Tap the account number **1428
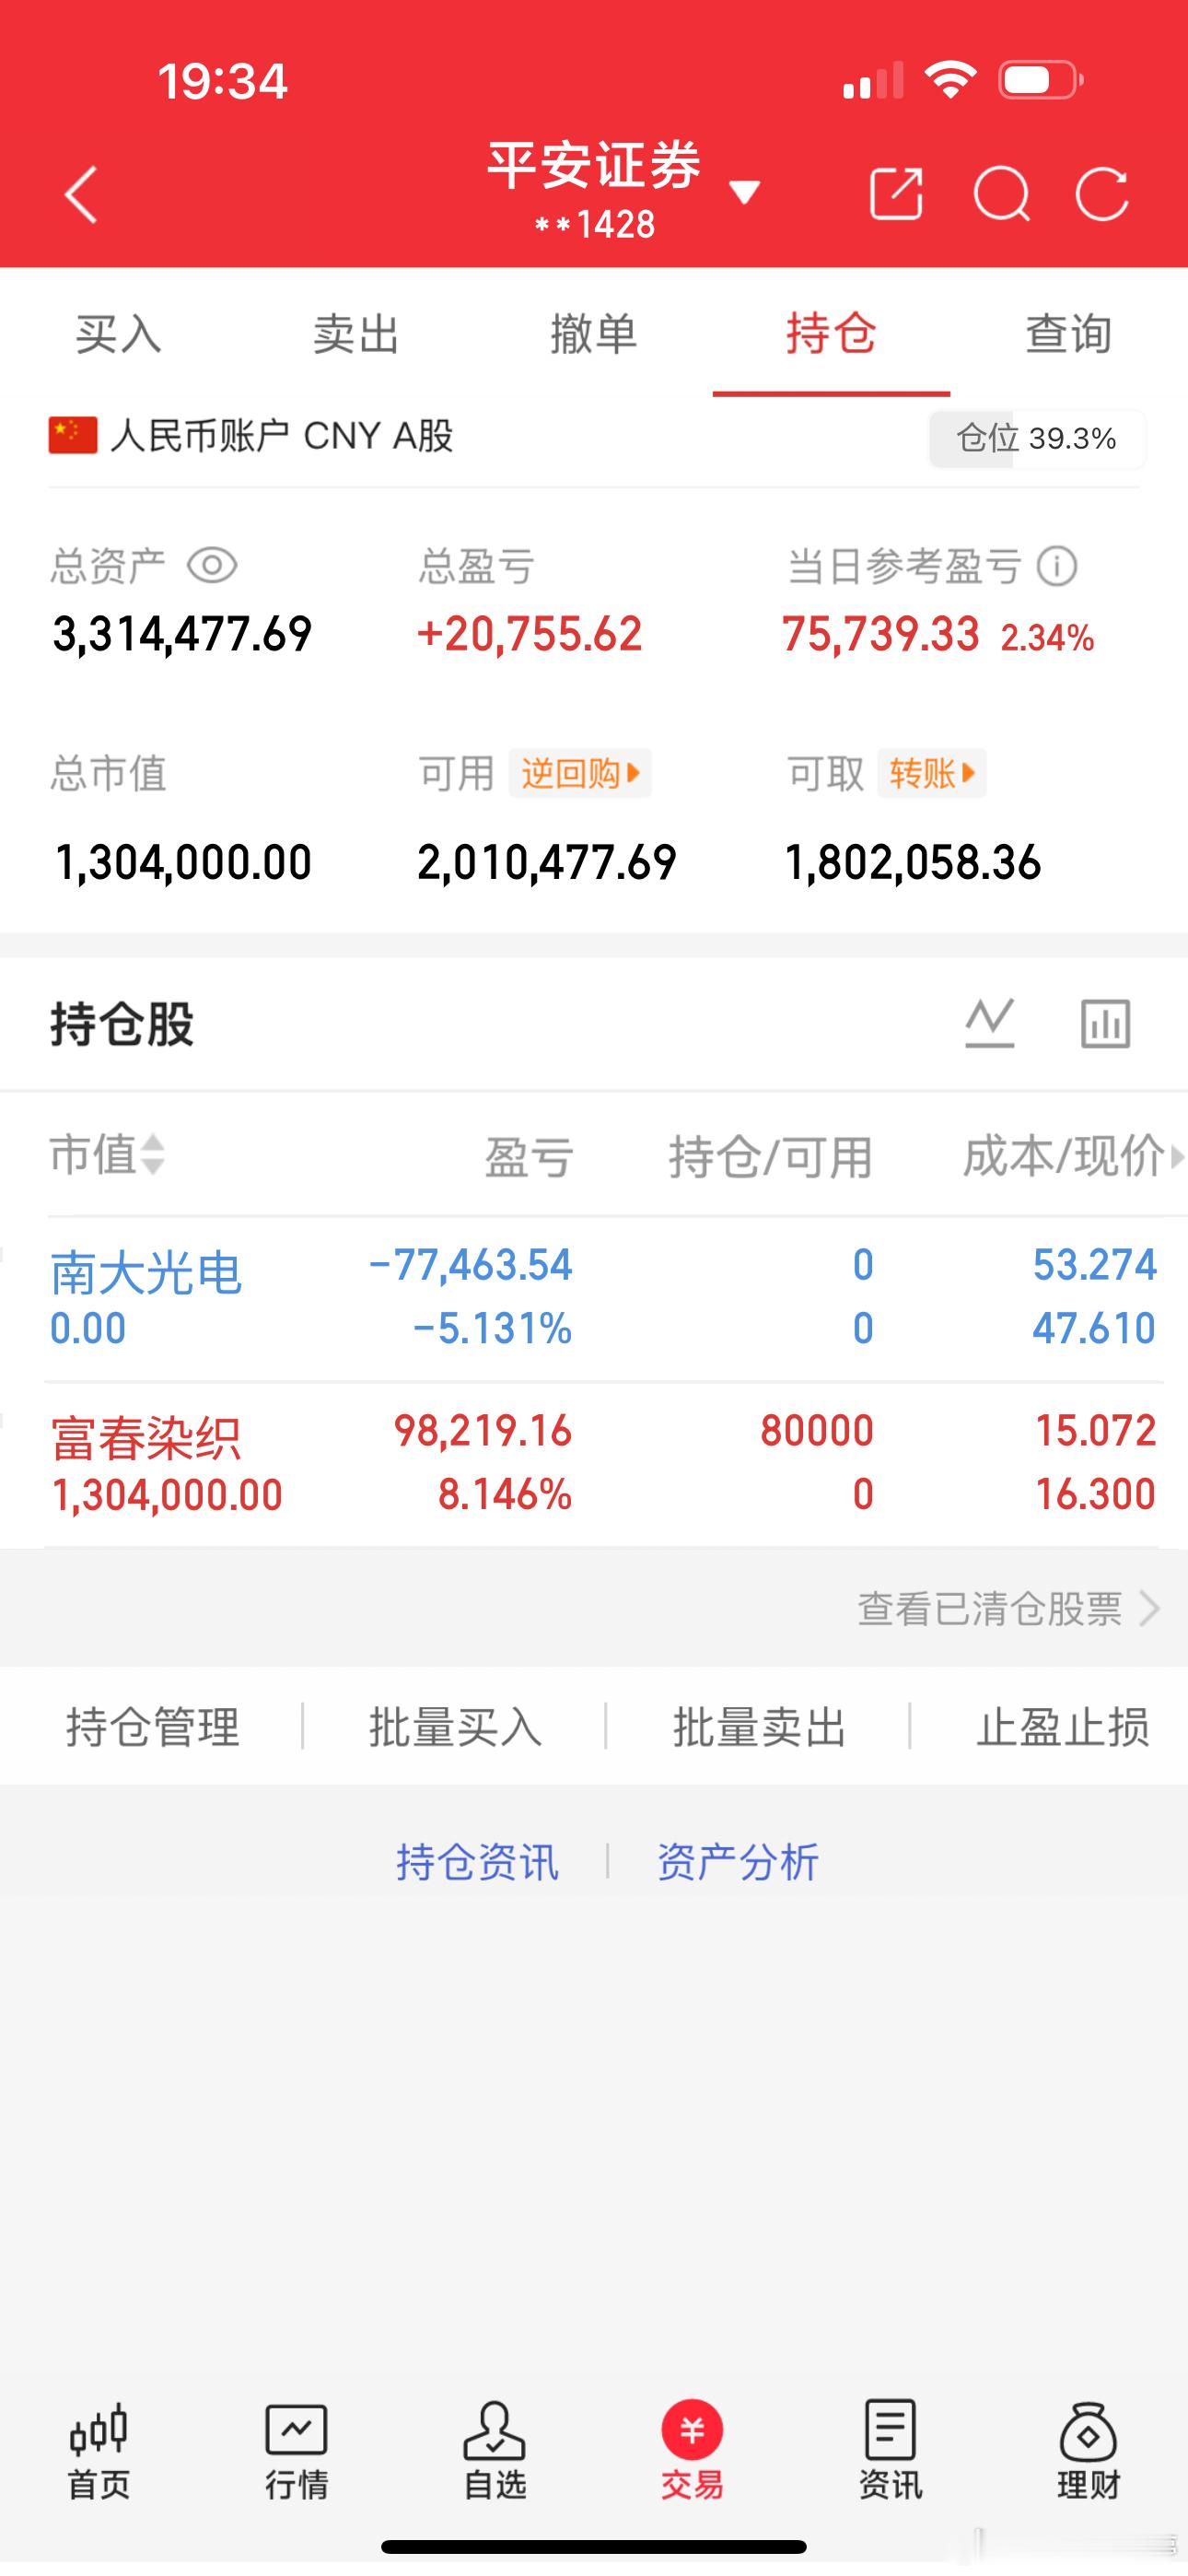Viewport: 1188px width, 2576px height. pyautogui.click(x=594, y=225)
